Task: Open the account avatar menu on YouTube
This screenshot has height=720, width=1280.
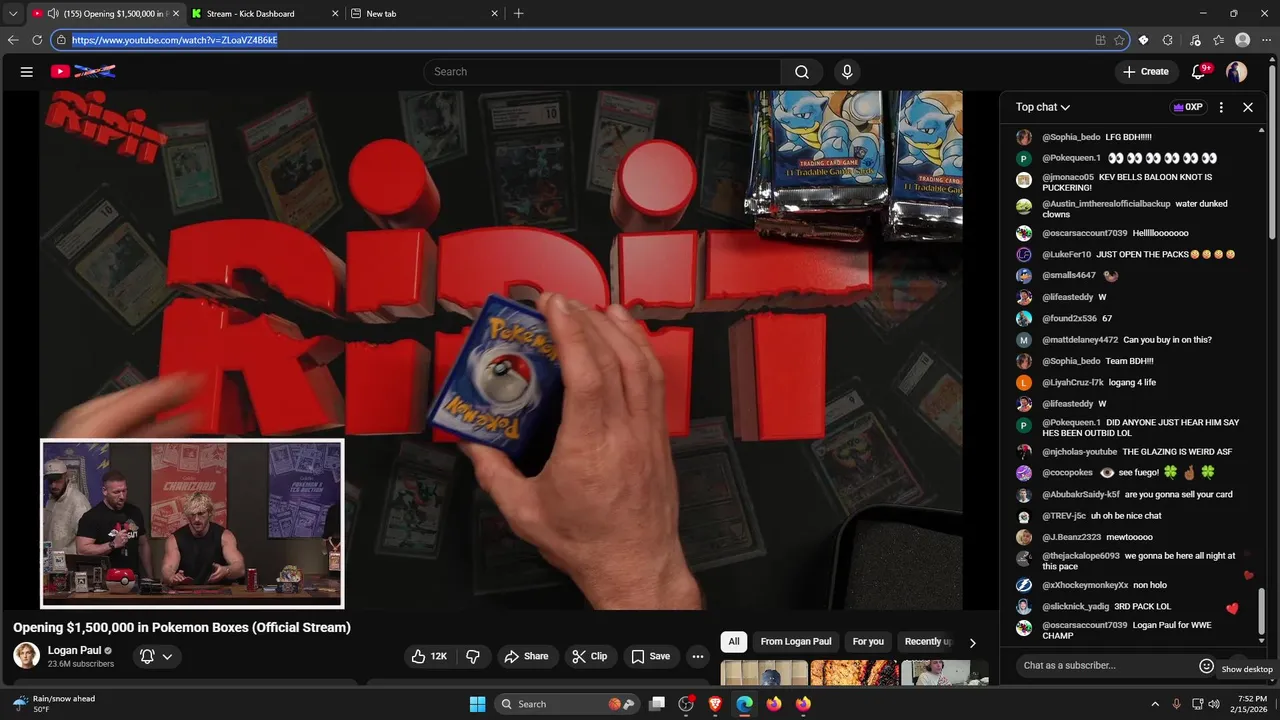Action: pos(1237,71)
